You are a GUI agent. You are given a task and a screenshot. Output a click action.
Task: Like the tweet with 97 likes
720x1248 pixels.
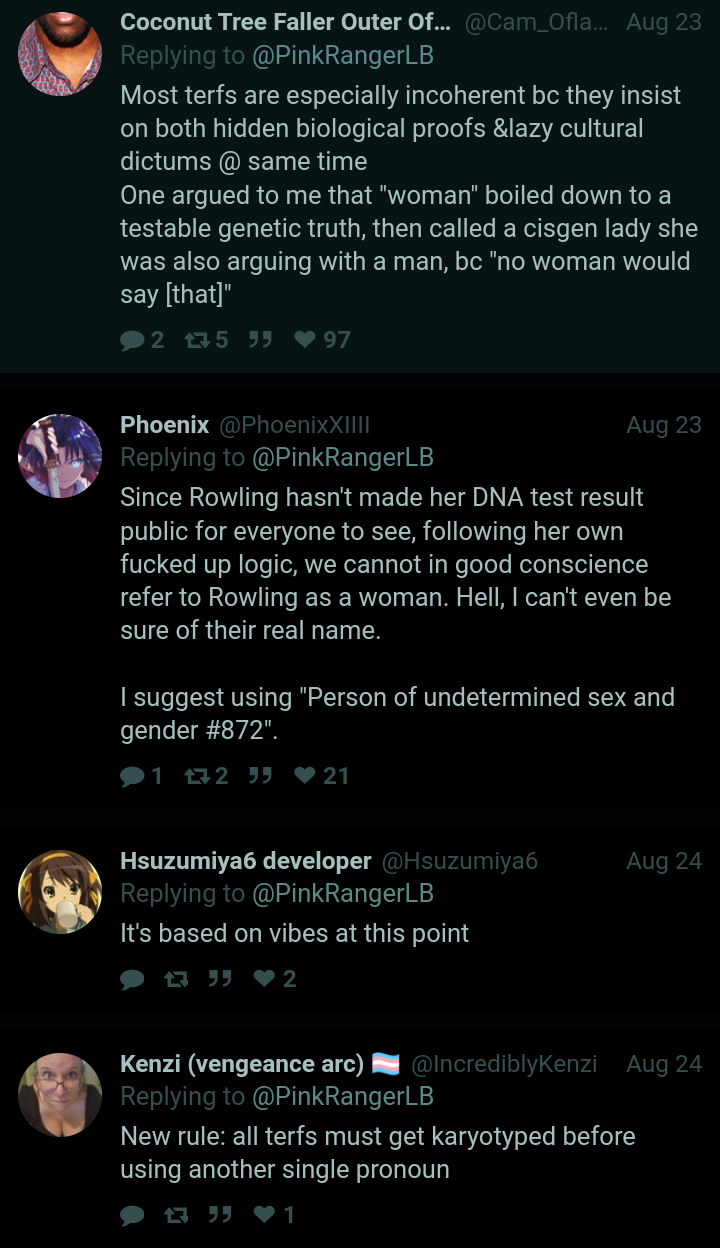pyautogui.click(x=305, y=340)
